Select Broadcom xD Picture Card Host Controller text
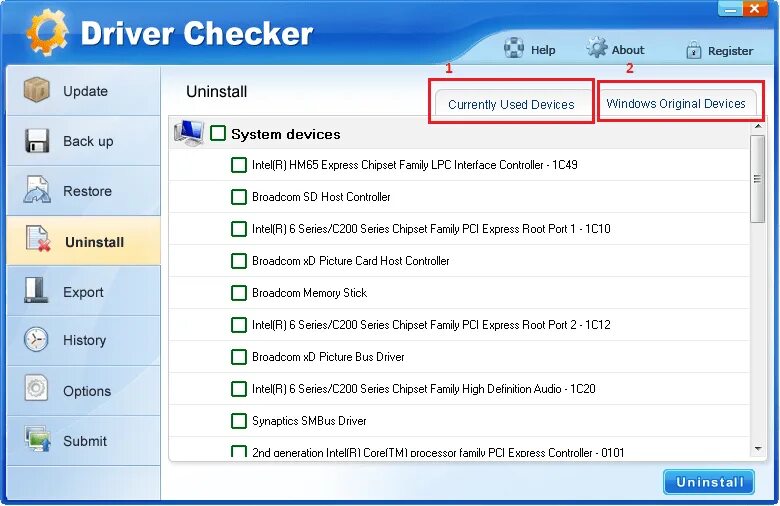780x506 pixels. click(351, 261)
